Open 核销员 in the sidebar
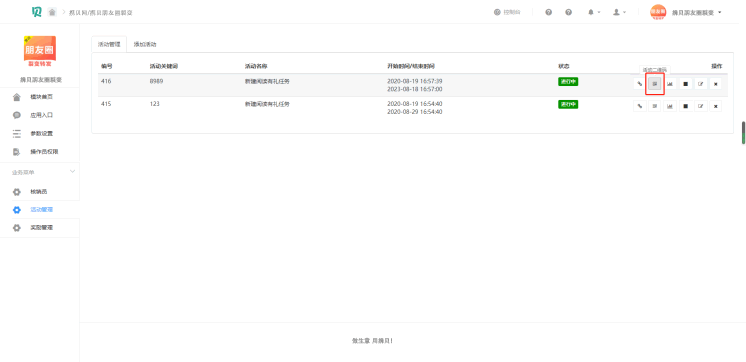The width and height of the screenshot is (746, 362). (x=40, y=192)
